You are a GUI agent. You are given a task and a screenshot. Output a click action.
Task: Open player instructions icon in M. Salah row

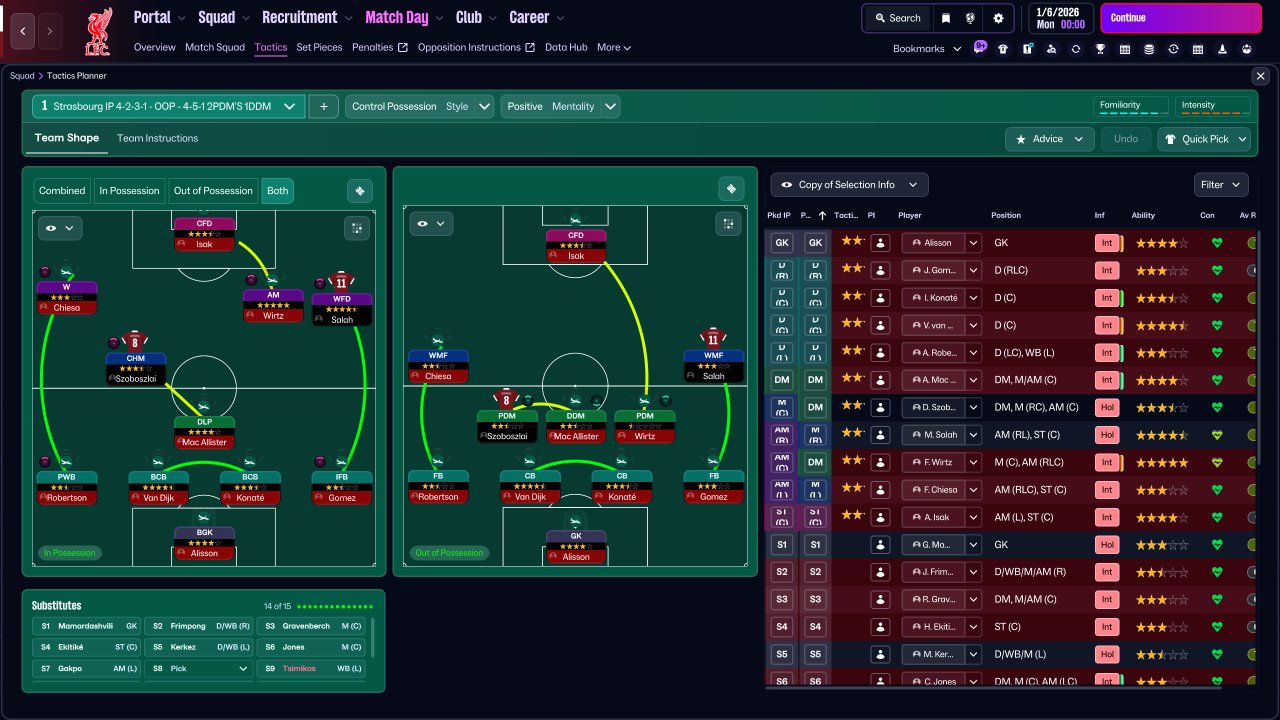pos(880,435)
